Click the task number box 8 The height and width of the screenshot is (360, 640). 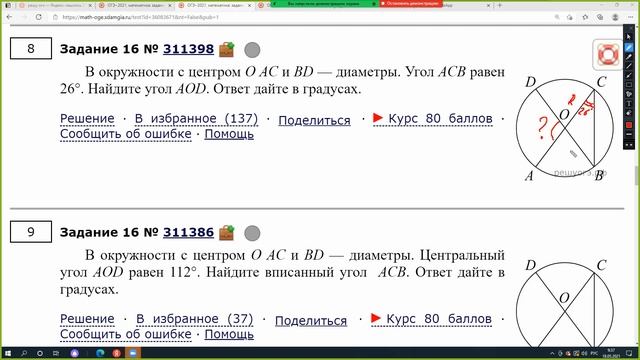(31, 49)
